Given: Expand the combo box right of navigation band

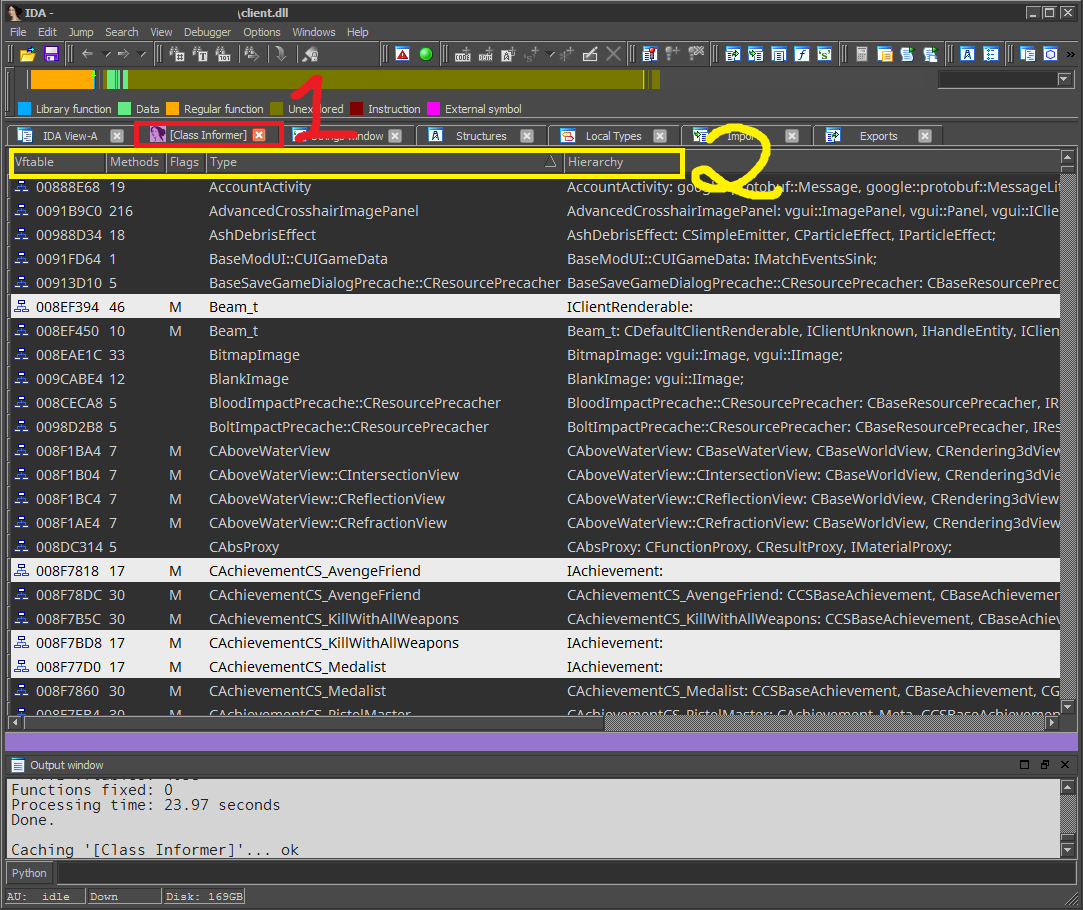Looking at the screenshot, I should point(1064,79).
